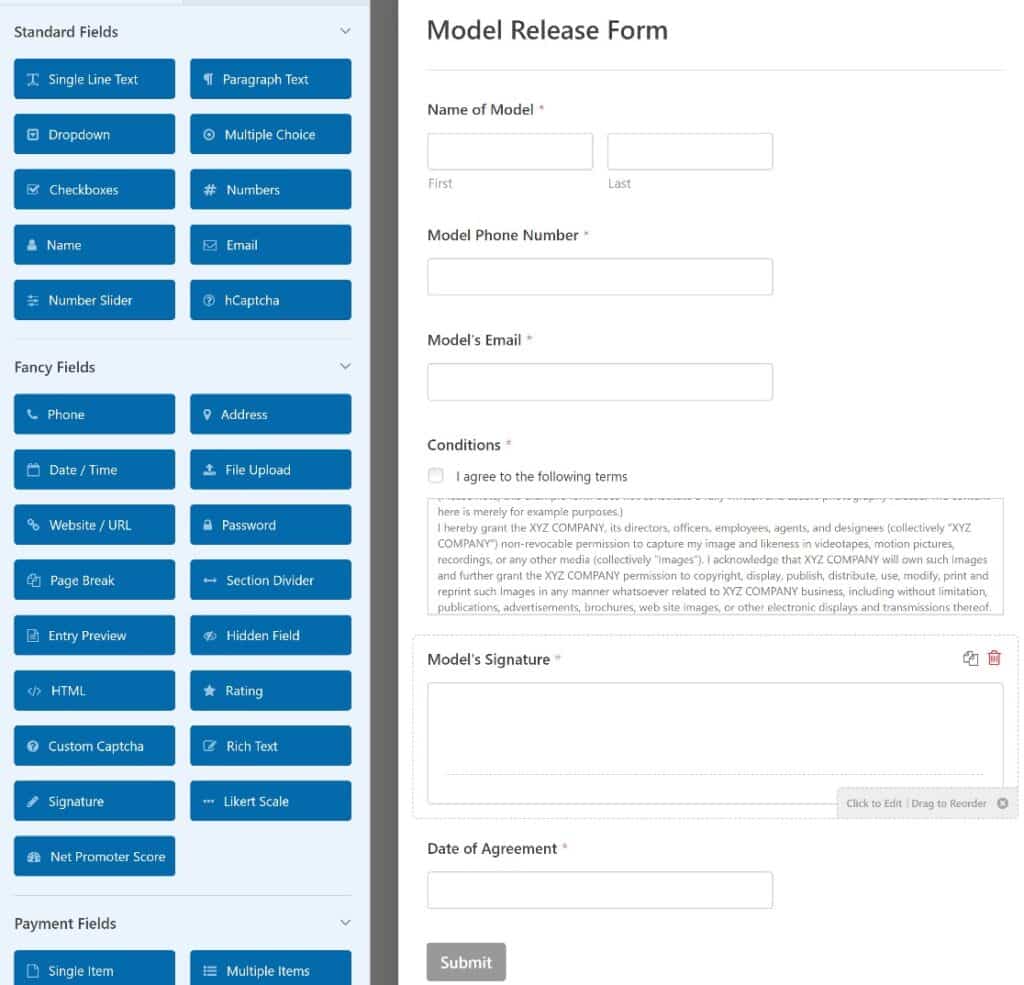Add a Paragraph Text field

(270, 79)
